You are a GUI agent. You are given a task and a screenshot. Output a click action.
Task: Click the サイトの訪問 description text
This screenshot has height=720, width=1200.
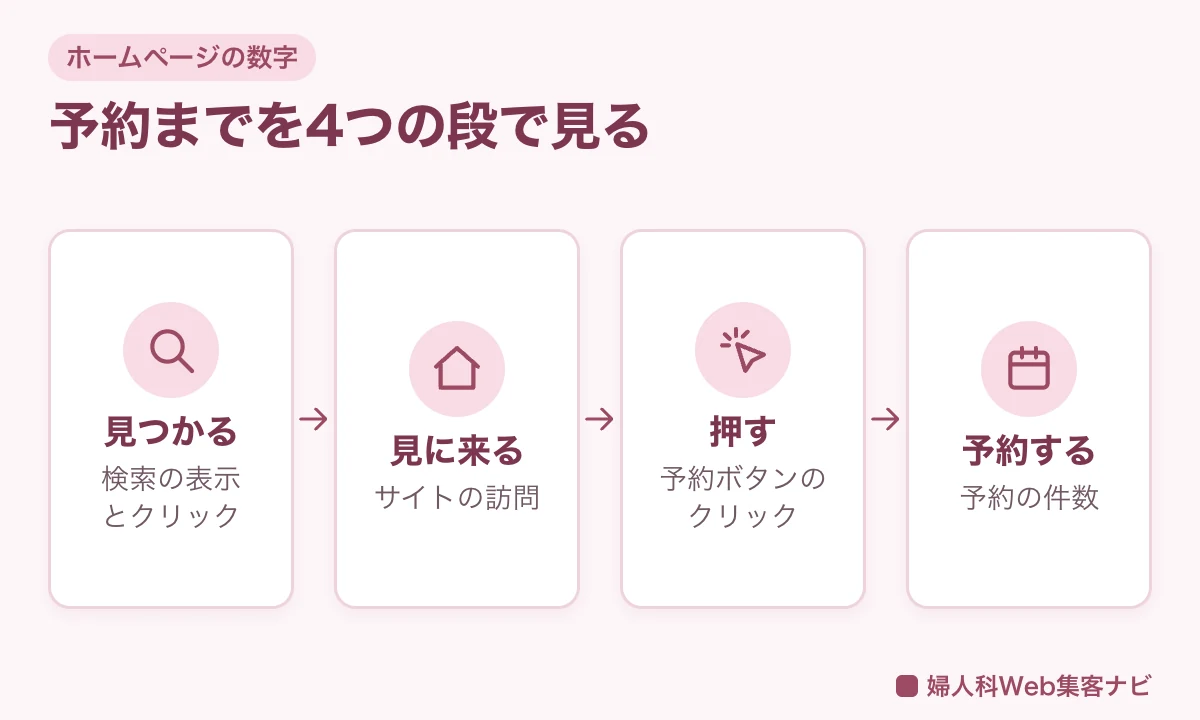457,497
